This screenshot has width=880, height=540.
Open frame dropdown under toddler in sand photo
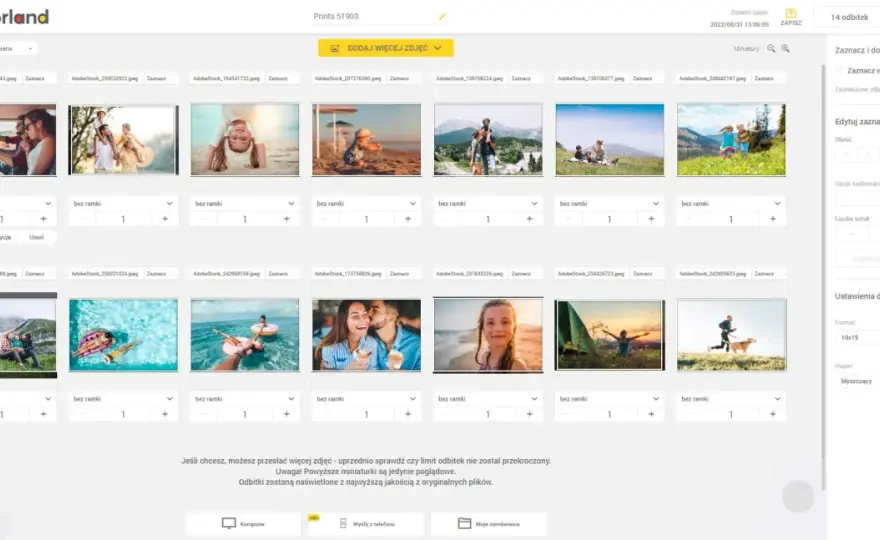coord(366,204)
